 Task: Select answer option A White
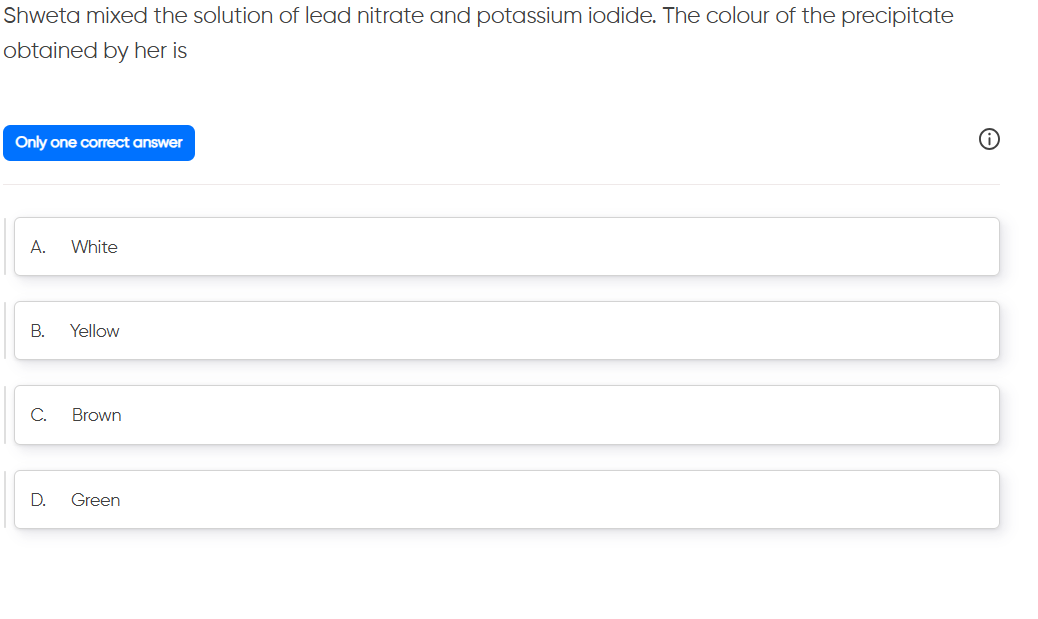[506, 247]
